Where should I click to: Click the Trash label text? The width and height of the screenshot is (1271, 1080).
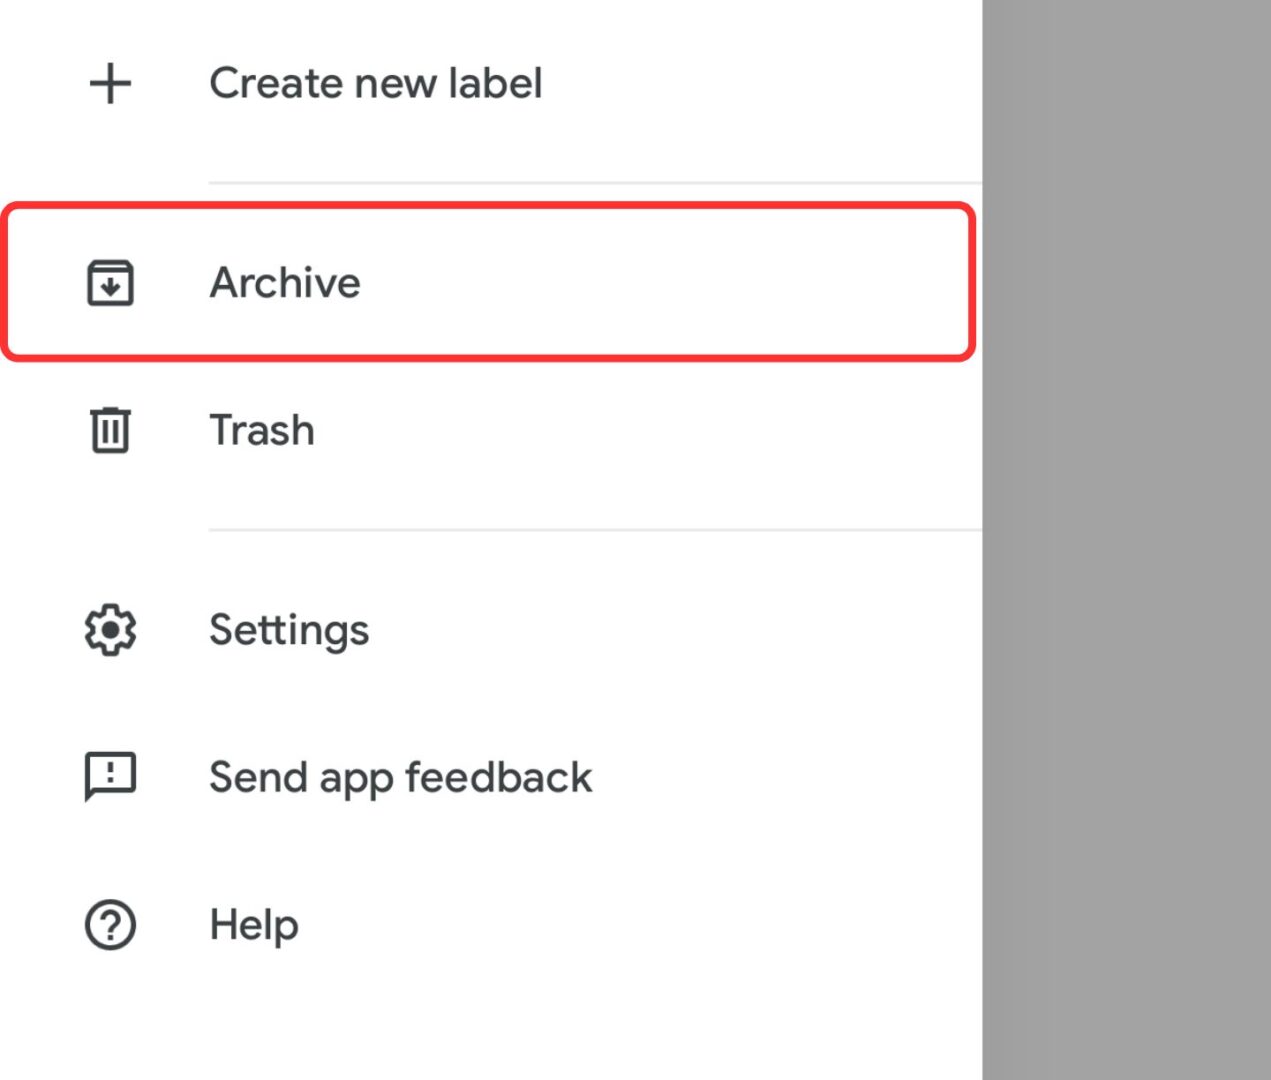pyautogui.click(x=261, y=430)
